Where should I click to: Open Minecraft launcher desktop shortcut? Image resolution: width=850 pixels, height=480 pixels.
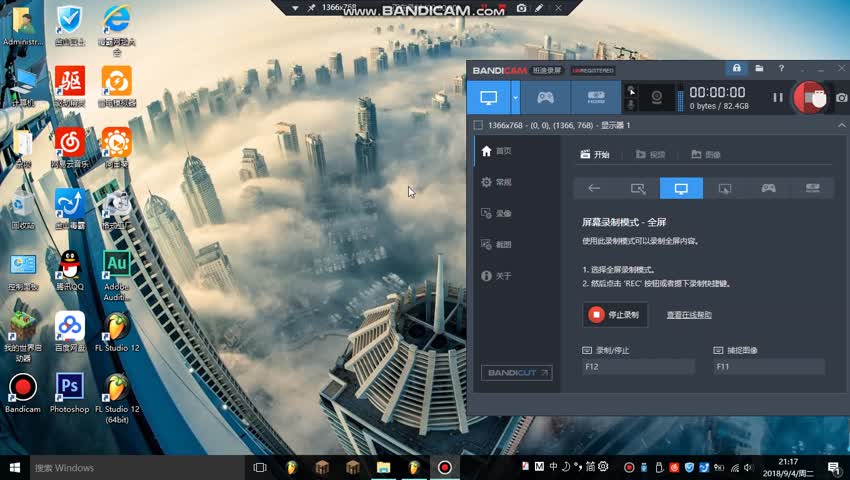22,336
